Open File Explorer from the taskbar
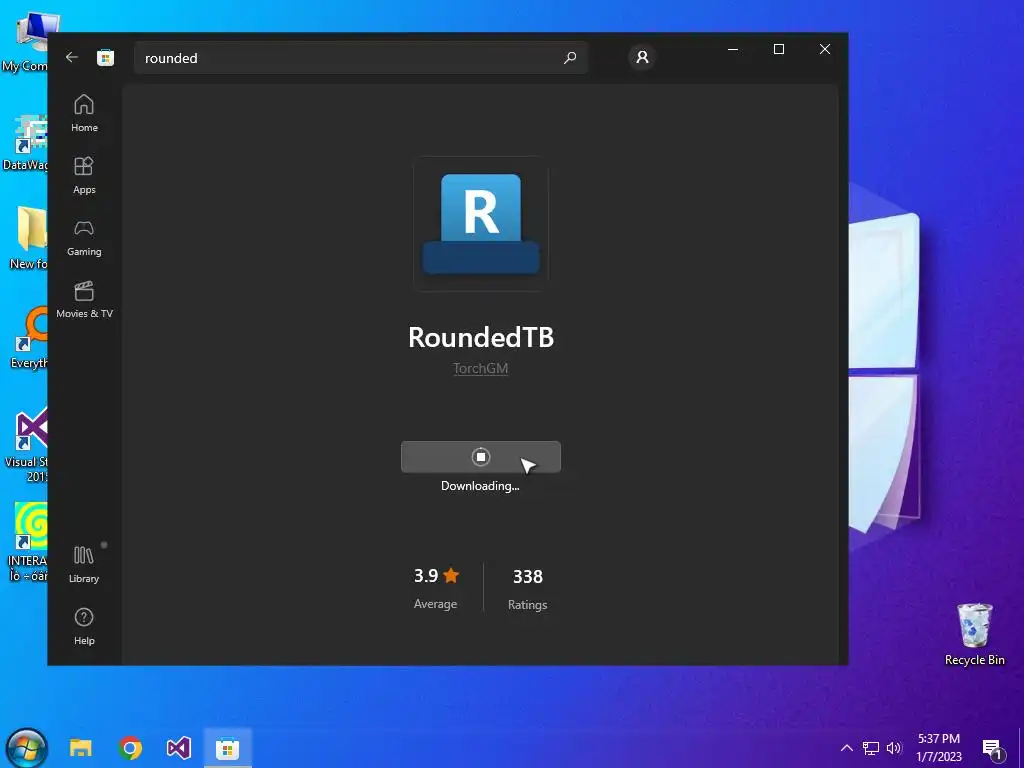 click(x=81, y=748)
